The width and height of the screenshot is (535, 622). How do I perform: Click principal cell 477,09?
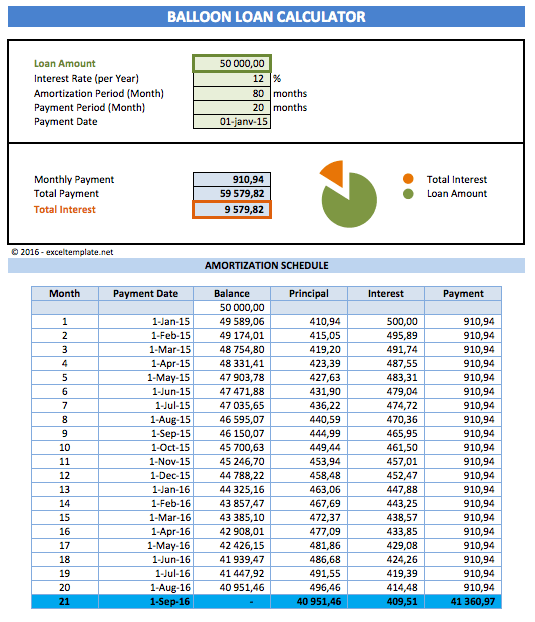309,531
